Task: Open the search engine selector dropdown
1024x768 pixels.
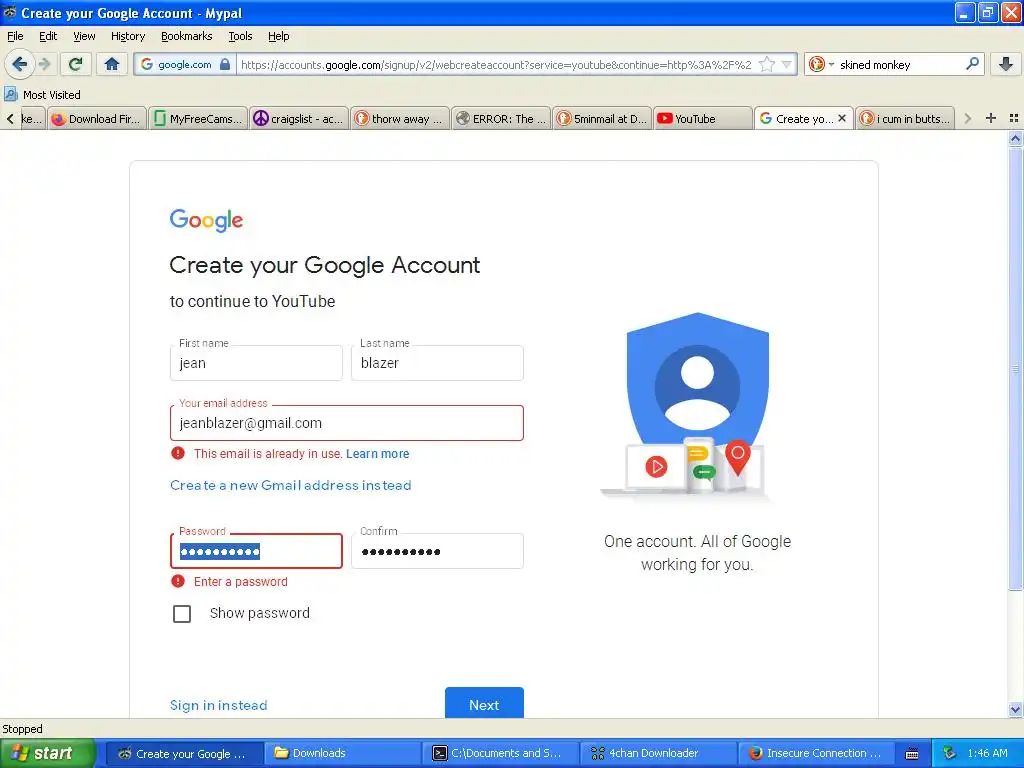Action: click(x=821, y=64)
